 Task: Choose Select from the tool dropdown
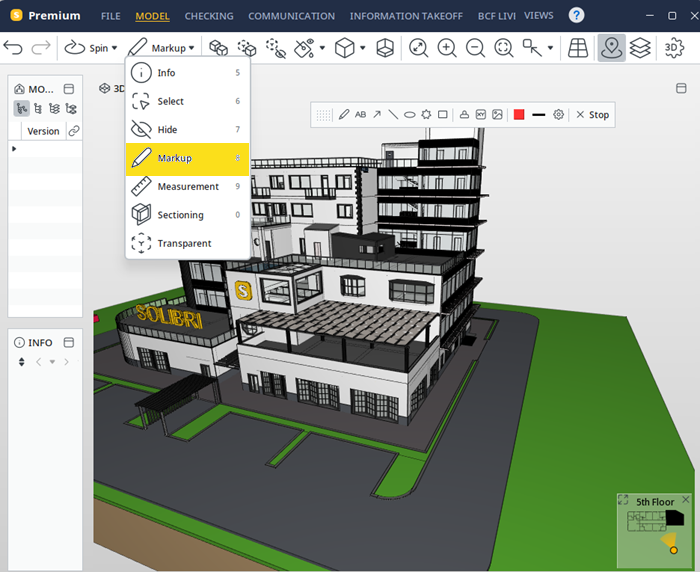click(188, 101)
